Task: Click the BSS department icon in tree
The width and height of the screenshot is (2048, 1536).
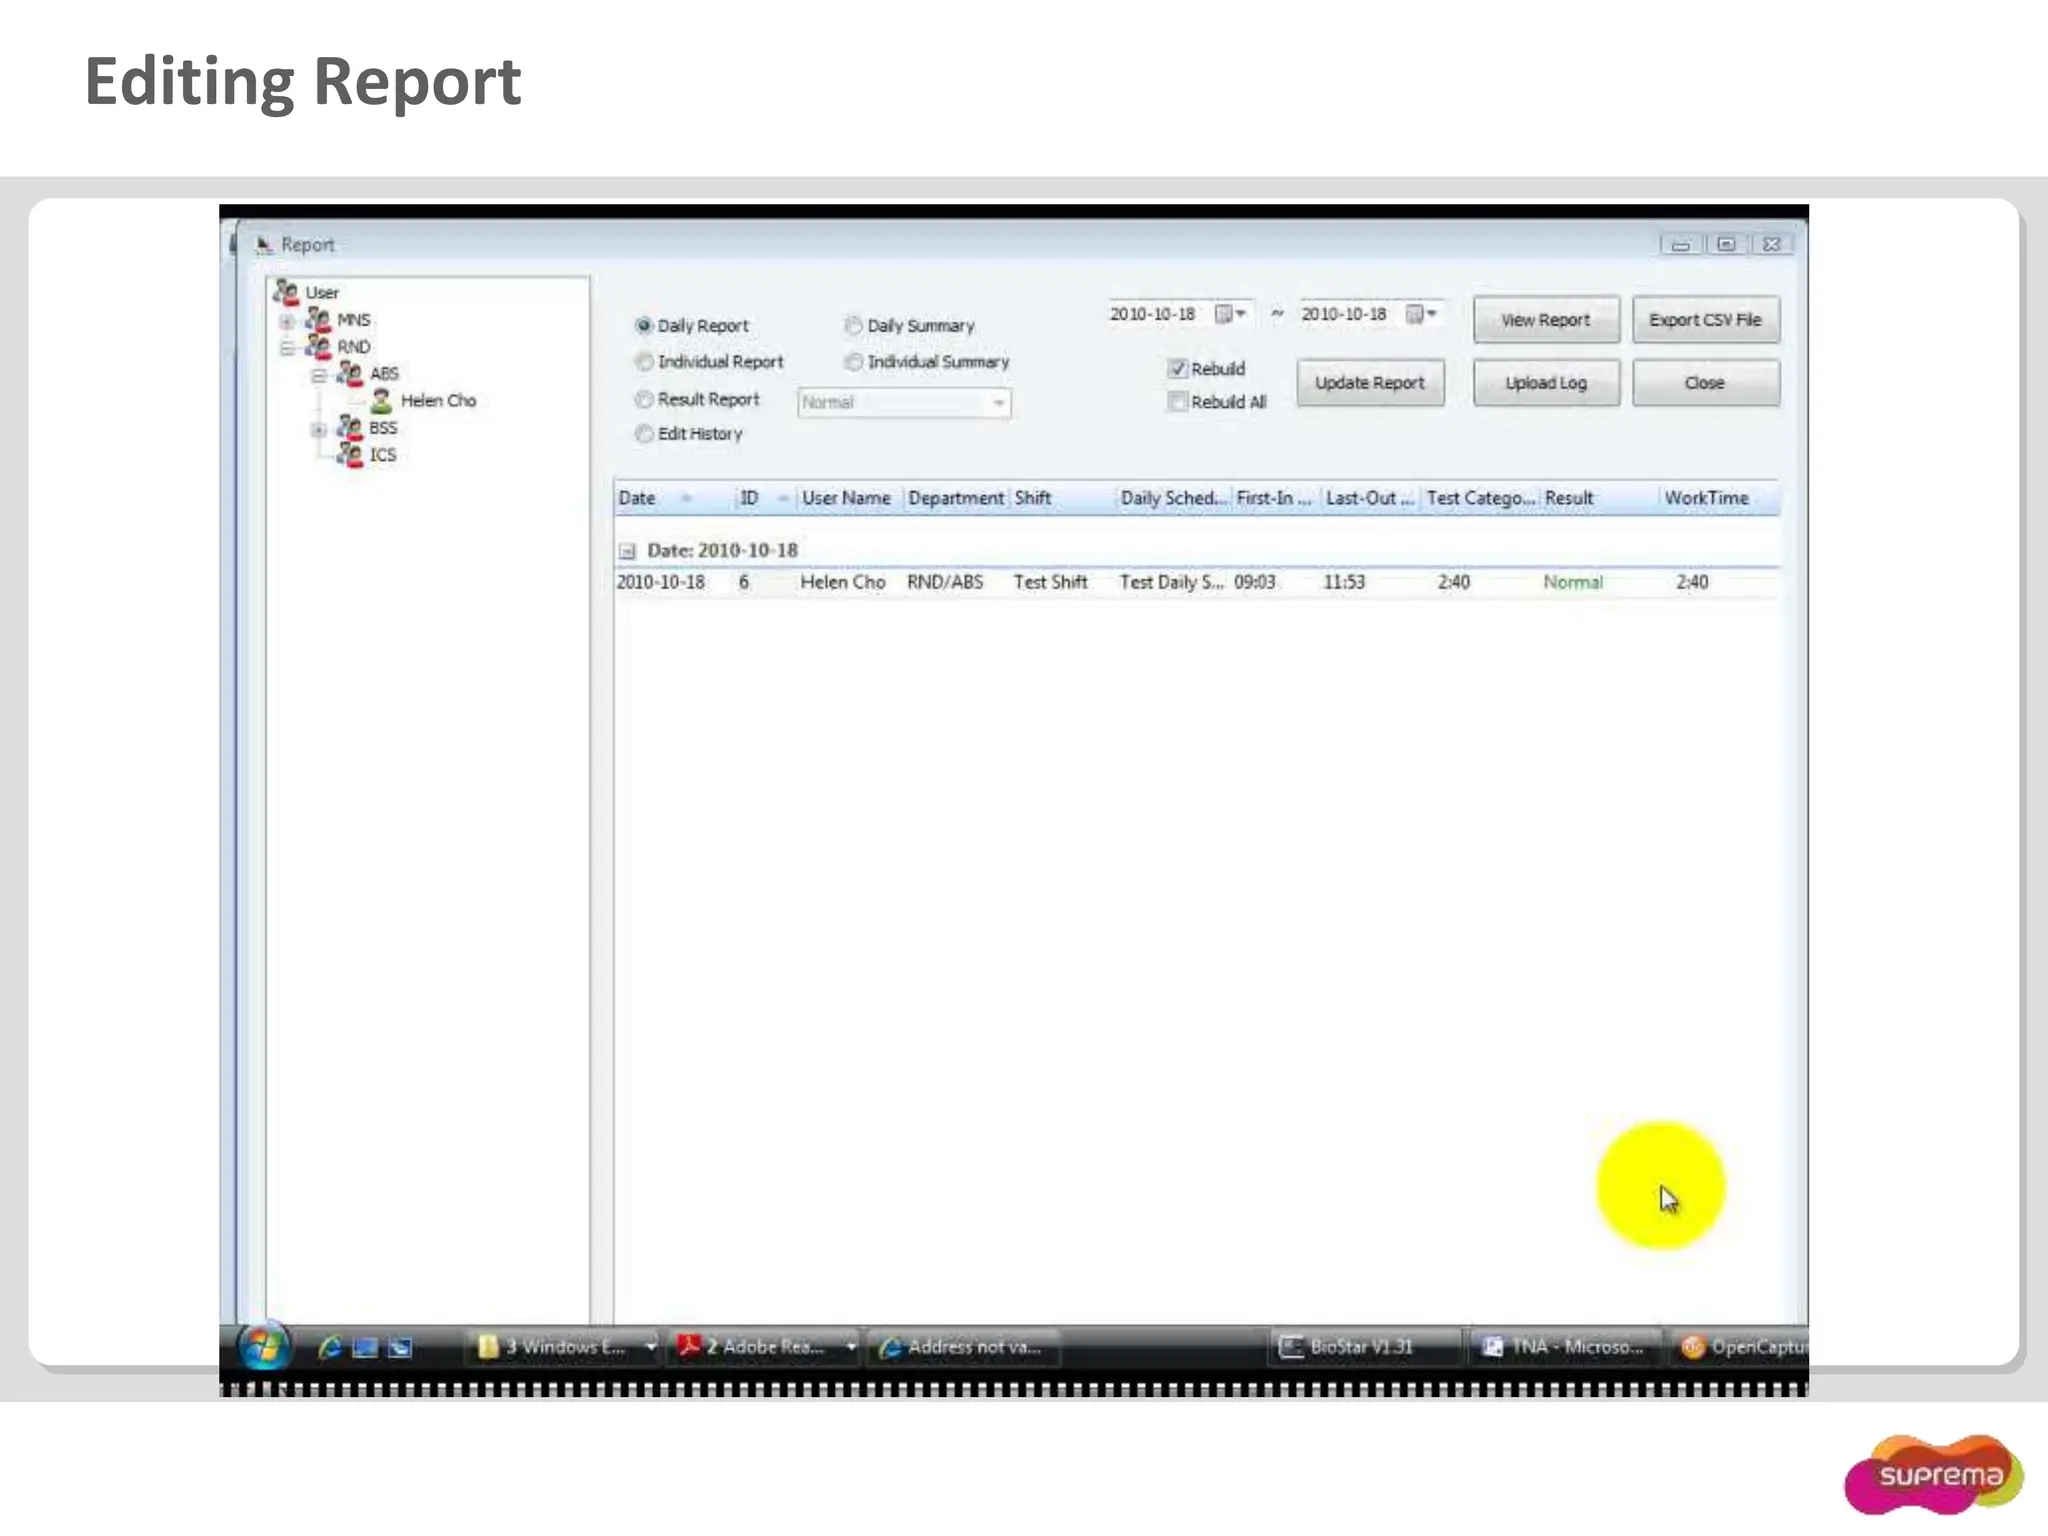Action: click(x=349, y=428)
